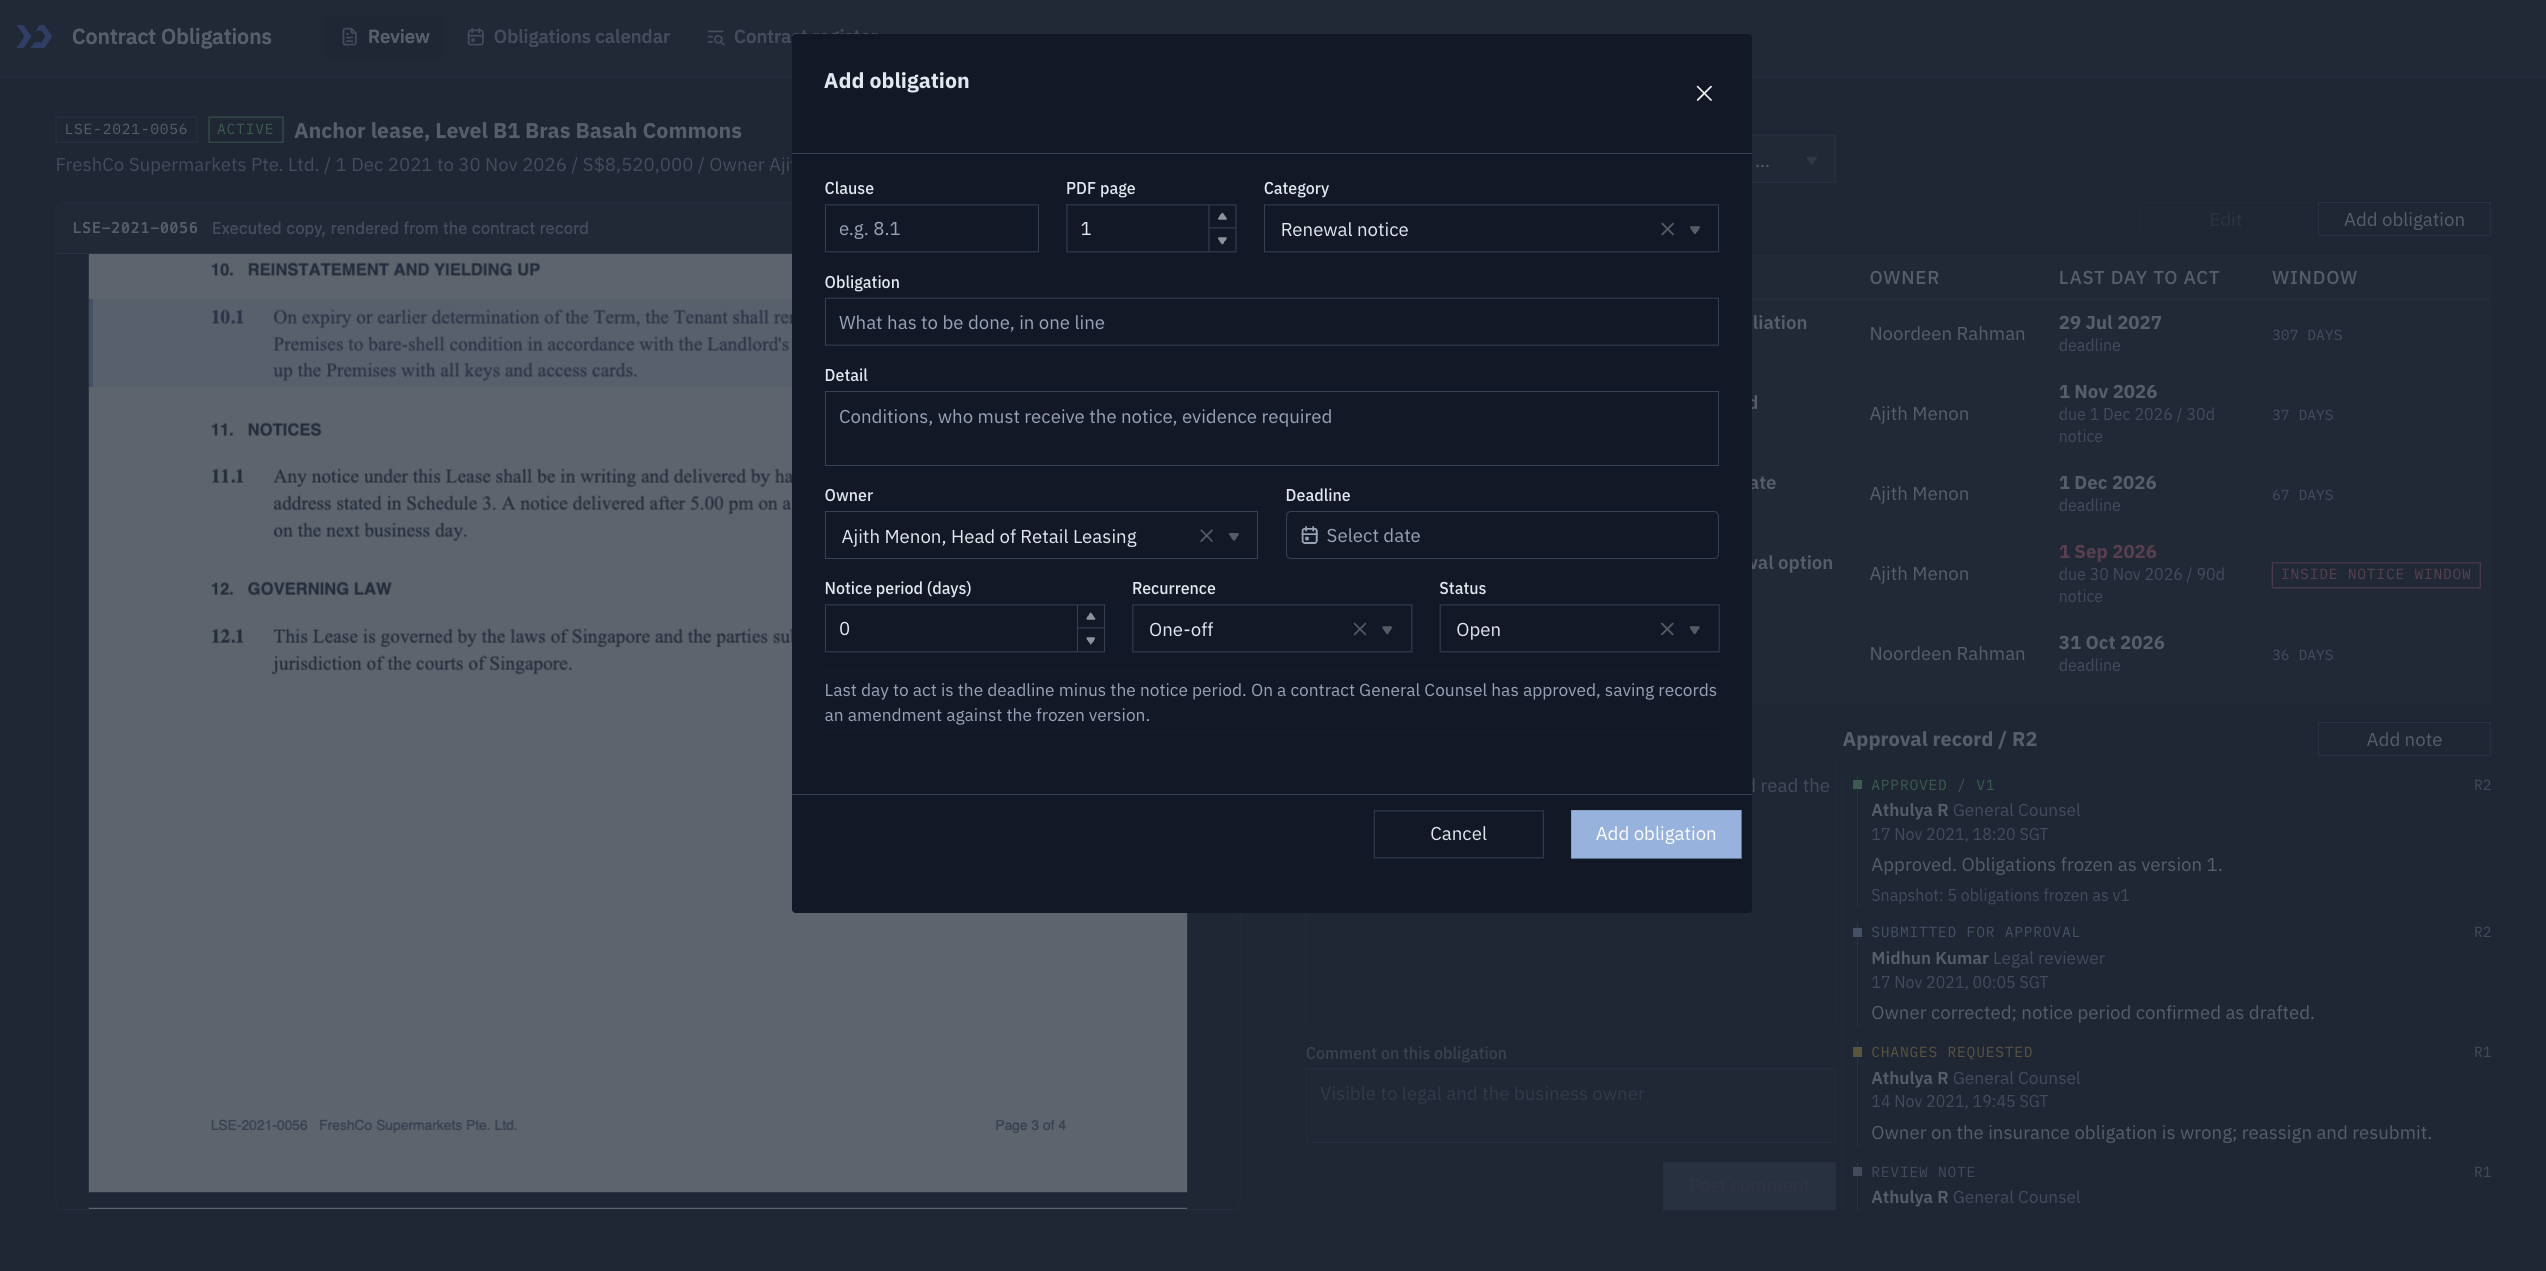
Task: Open the Obligations calendar tab
Action: pos(568,37)
